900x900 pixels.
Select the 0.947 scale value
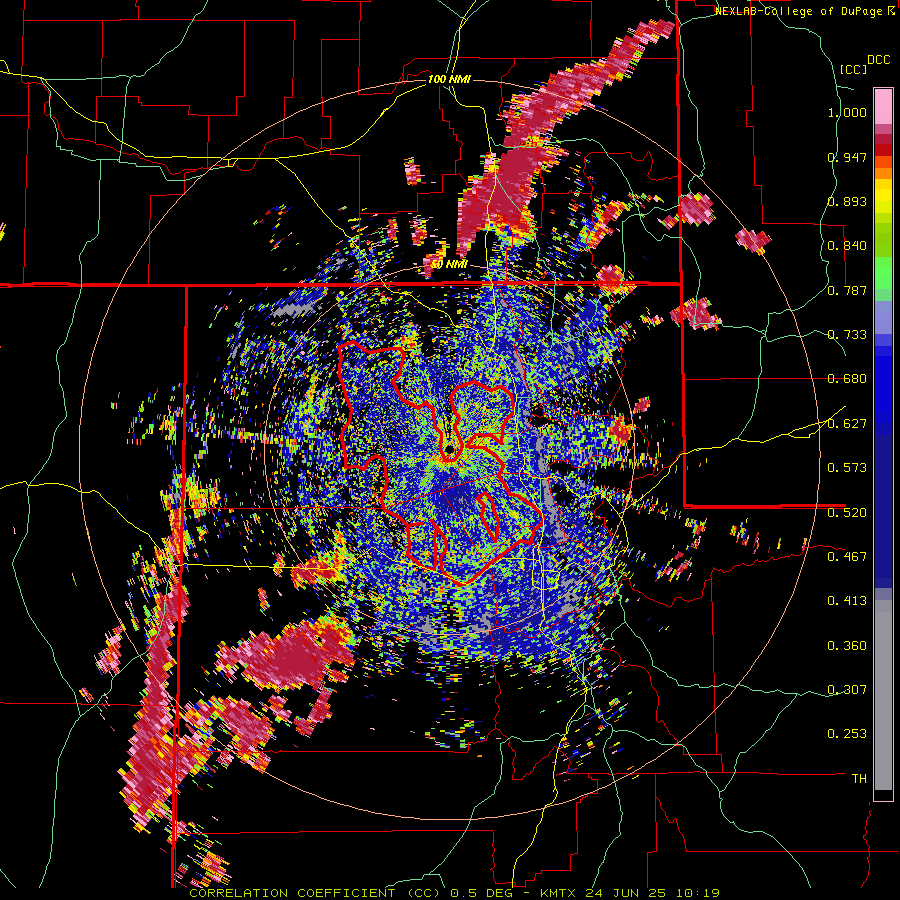click(x=847, y=157)
